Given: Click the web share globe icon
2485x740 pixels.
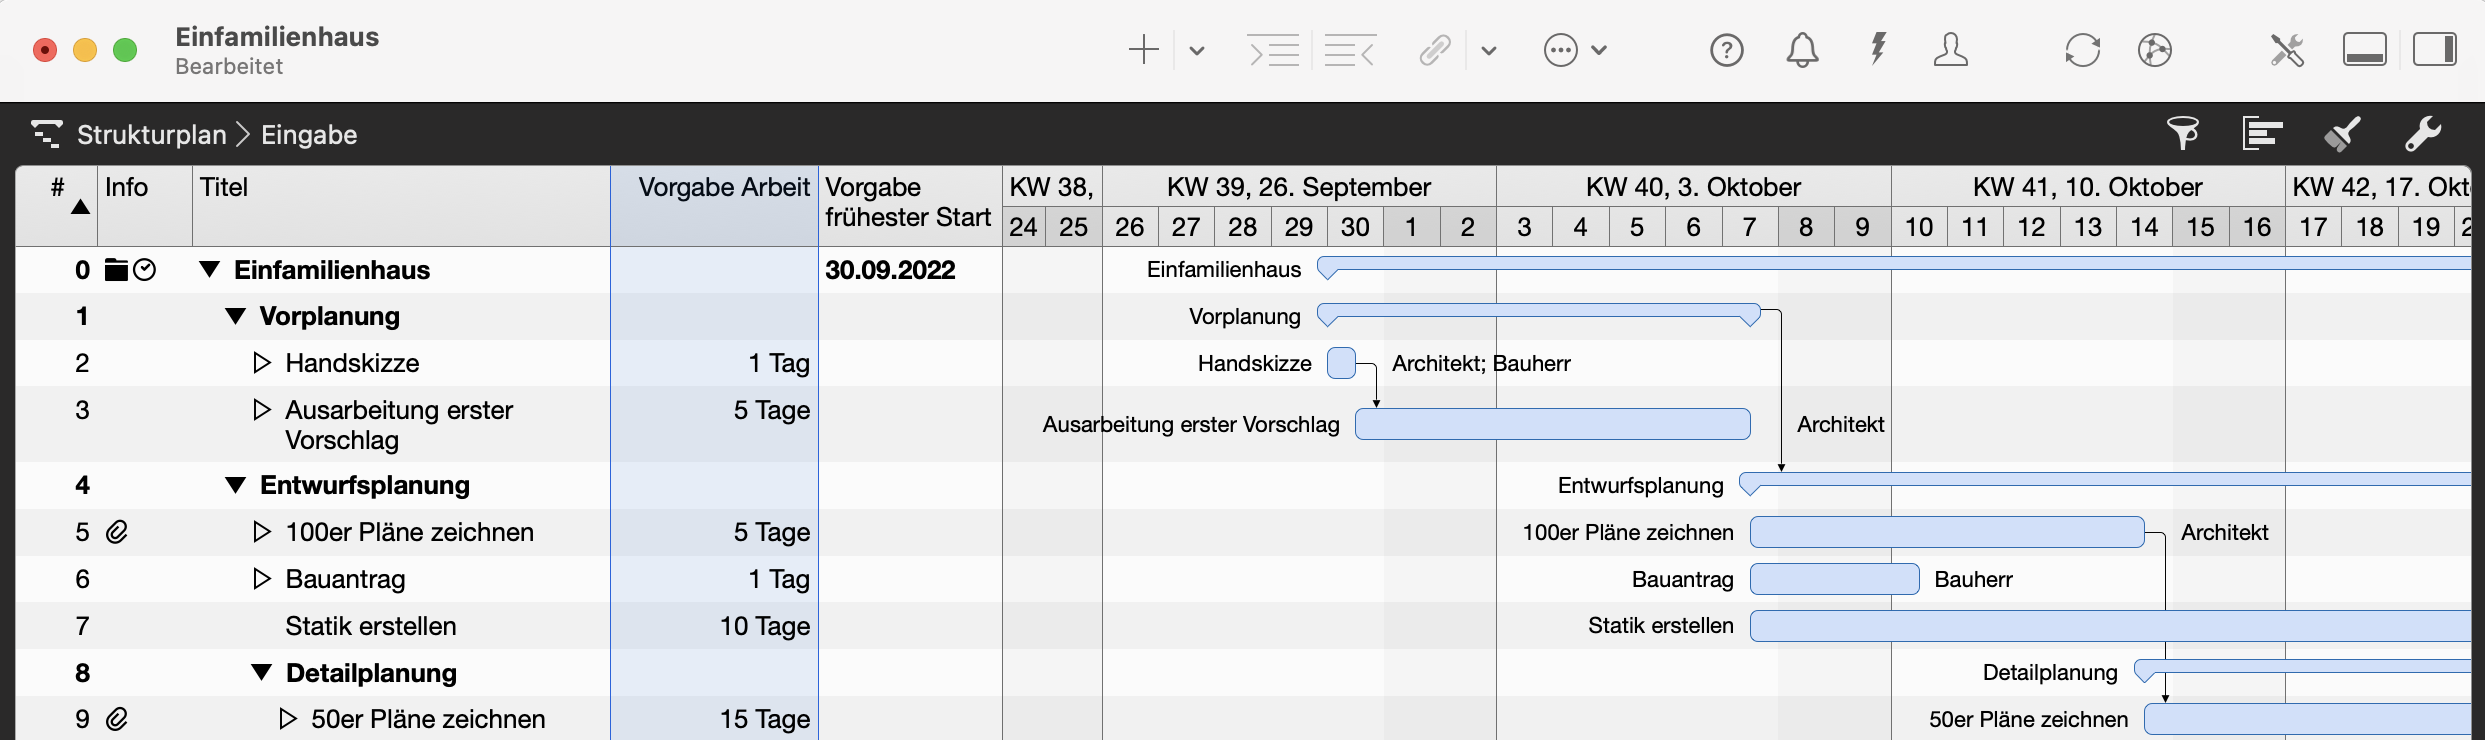Looking at the screenshot, I should click(x=2155, y=50).
